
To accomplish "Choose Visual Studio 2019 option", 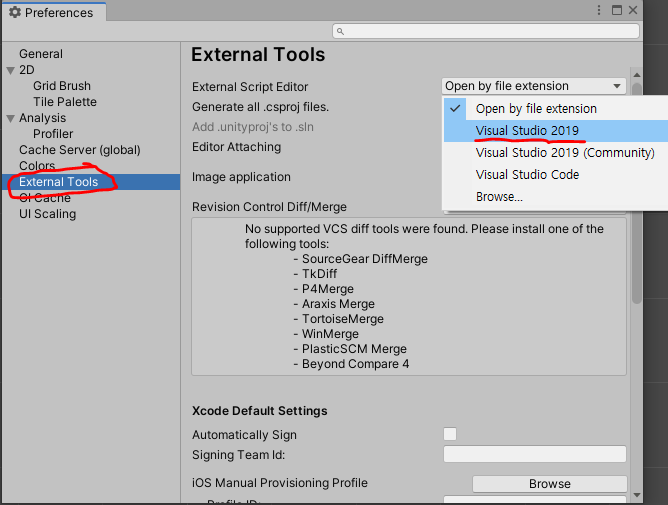I will pos(556,131).
